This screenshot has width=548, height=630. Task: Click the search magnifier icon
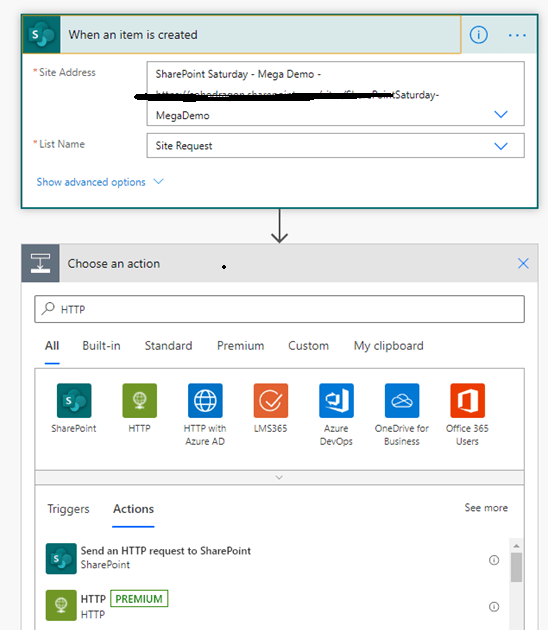point(48,308)
